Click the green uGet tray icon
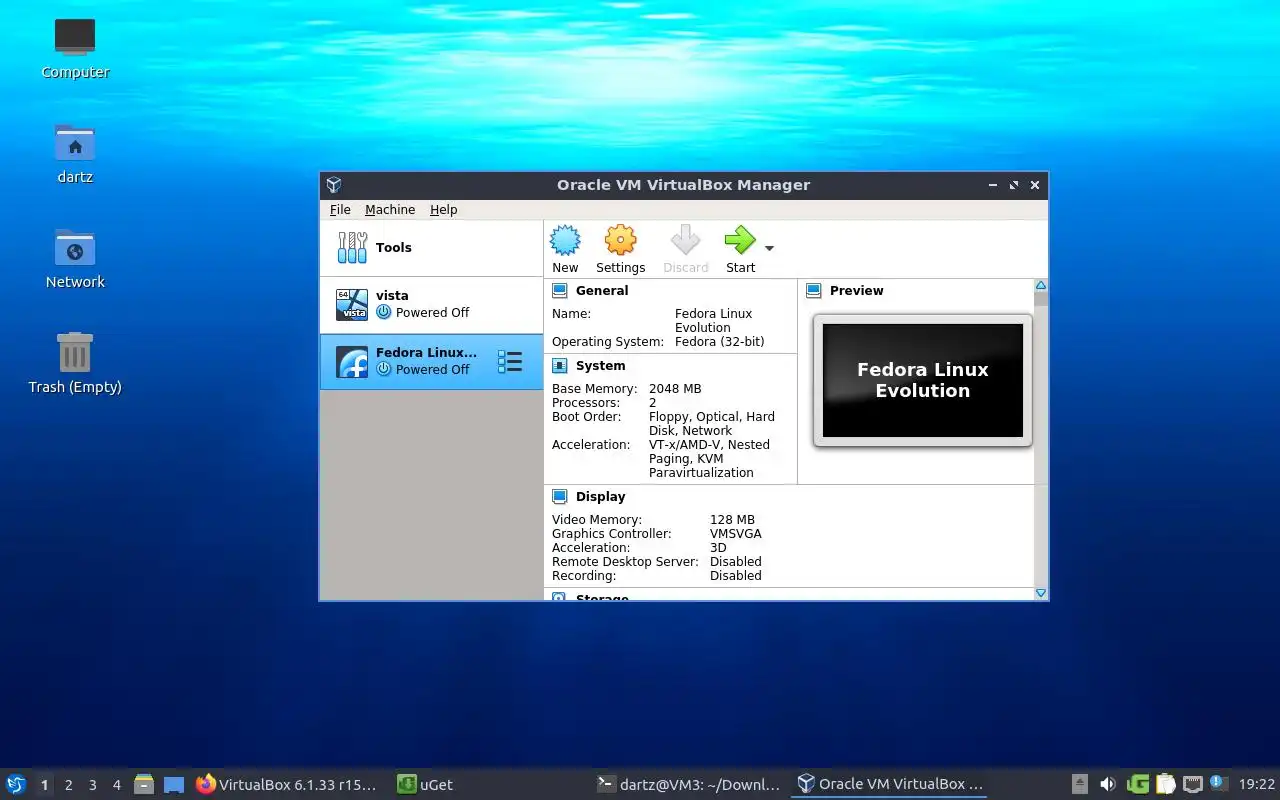The height and width of the screenshot is (800, 1280). 1138,784
